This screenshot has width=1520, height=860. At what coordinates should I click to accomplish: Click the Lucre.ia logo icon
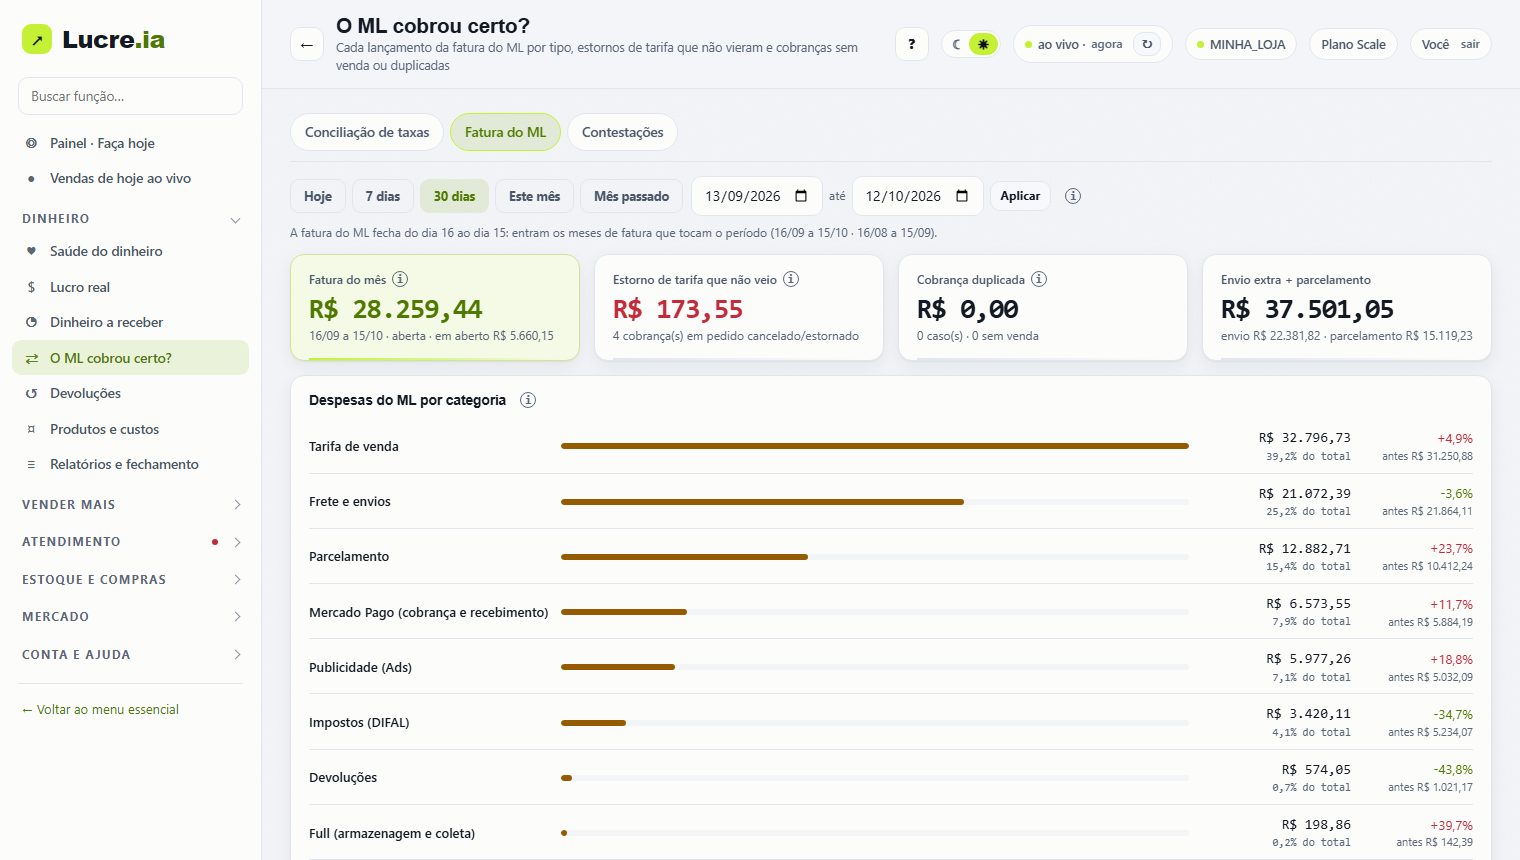(37, 39)
